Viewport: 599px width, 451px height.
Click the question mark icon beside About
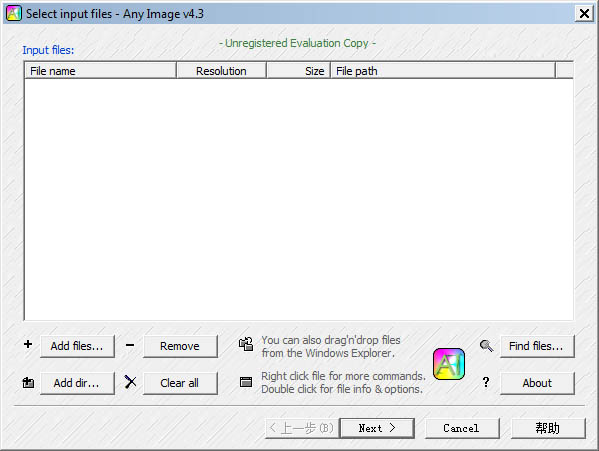[486, 382]
